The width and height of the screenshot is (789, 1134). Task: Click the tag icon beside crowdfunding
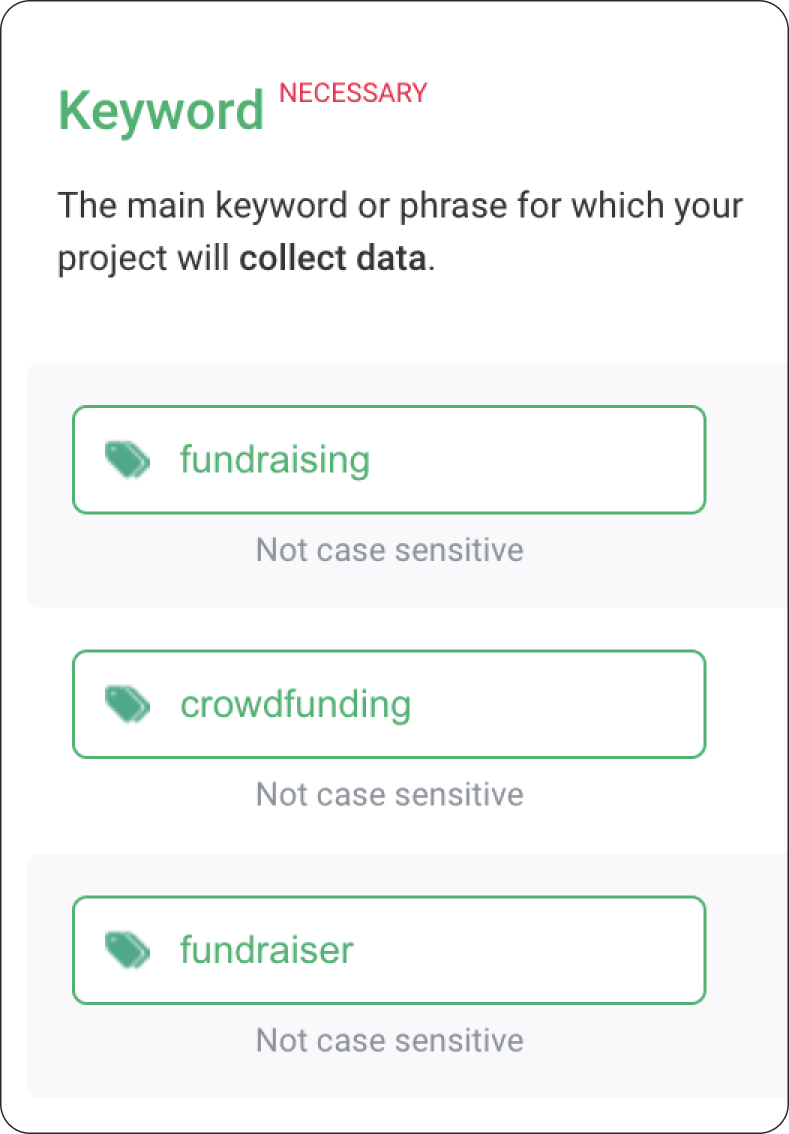point(128,704)
